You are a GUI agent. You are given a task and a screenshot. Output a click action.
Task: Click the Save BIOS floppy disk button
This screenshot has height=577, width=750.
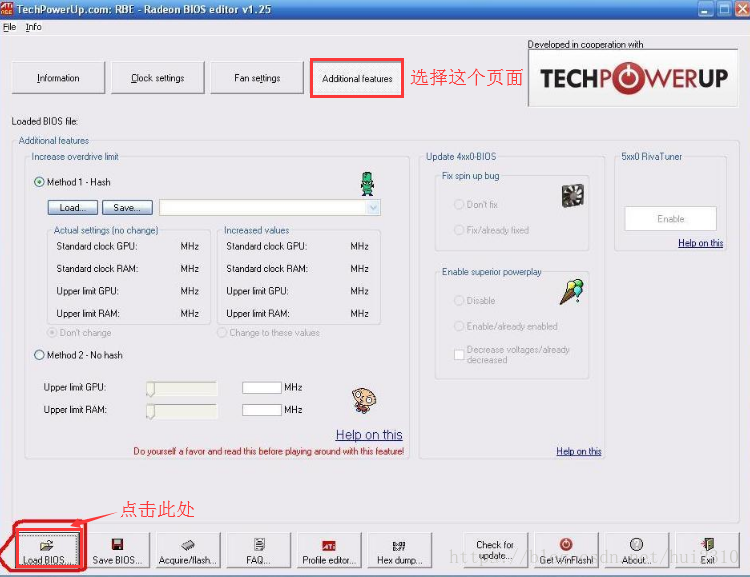tap(117, 551)
